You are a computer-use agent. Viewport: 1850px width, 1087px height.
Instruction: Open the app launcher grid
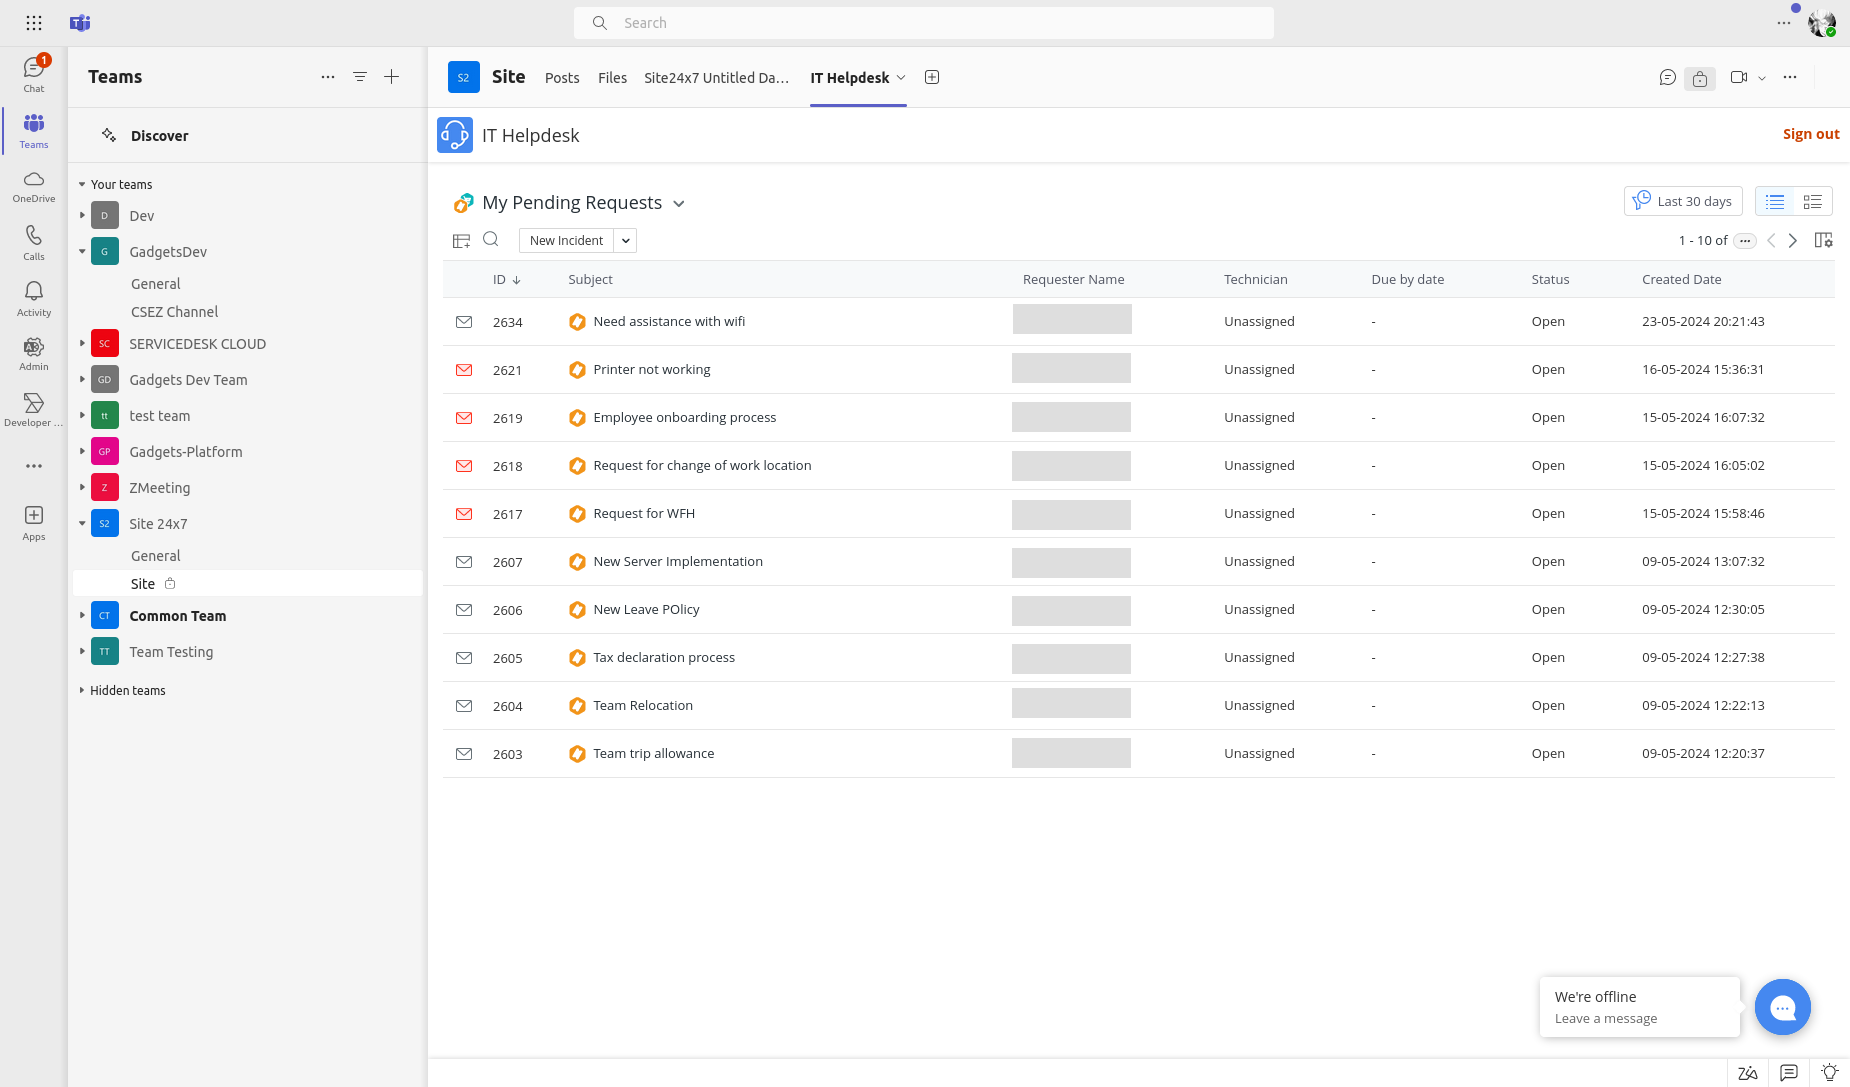pyautogui.click(x=34, y=23)
